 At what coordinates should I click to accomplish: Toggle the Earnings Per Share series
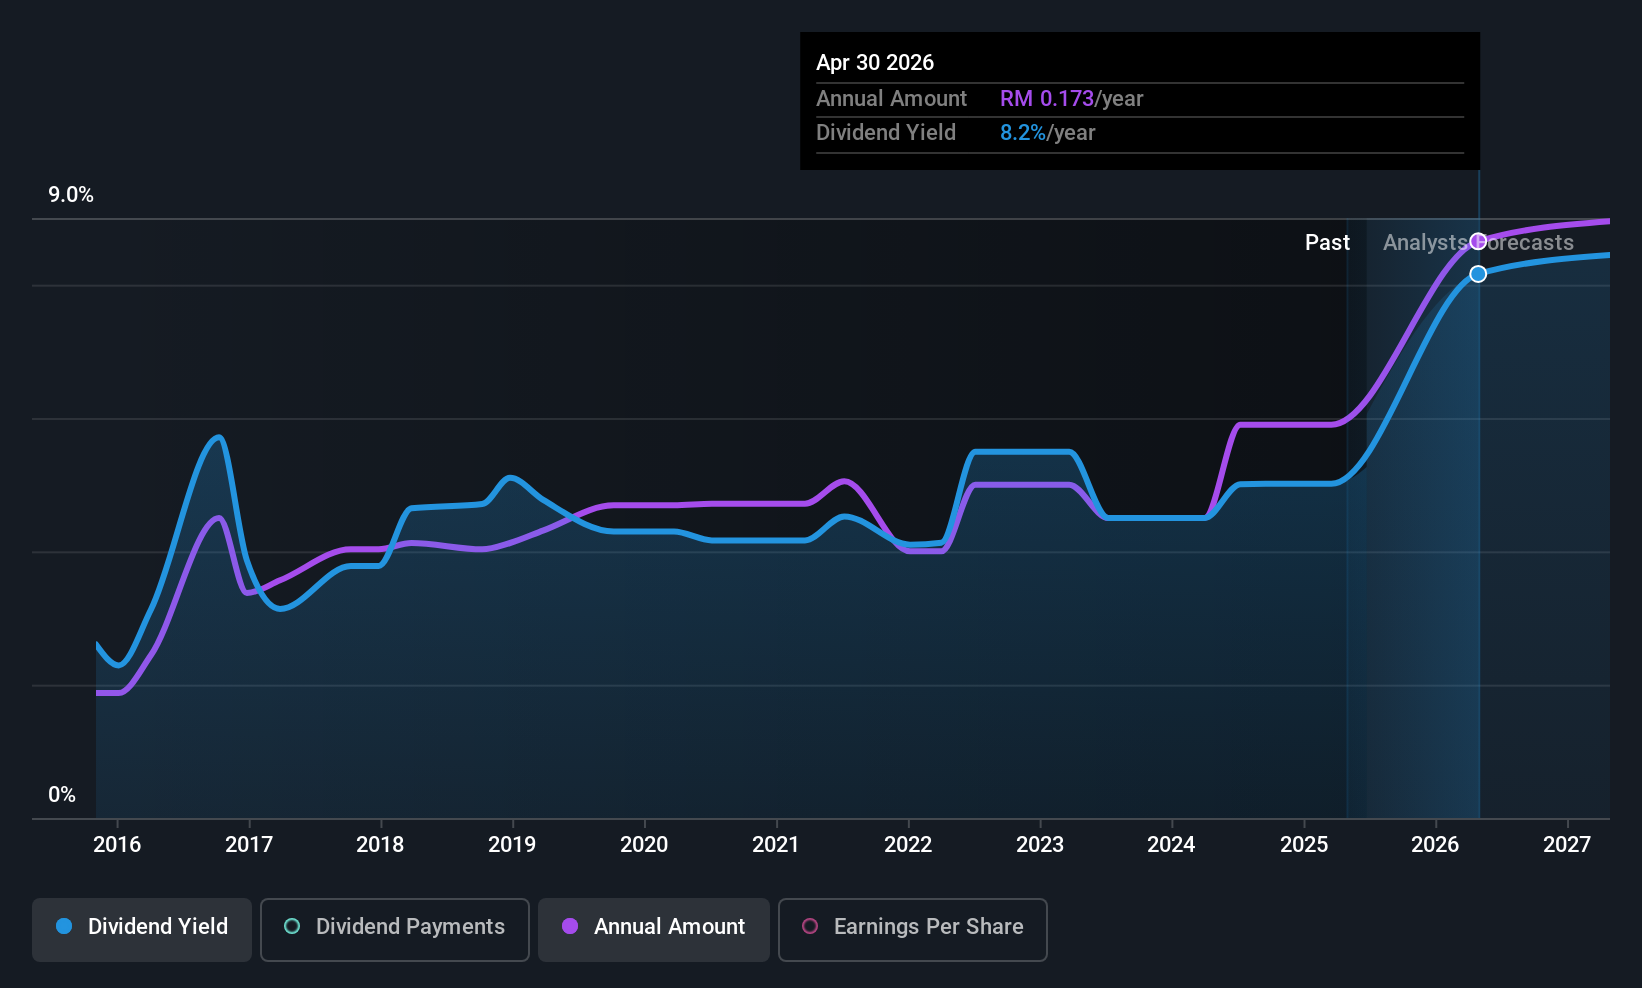(912, 929)
